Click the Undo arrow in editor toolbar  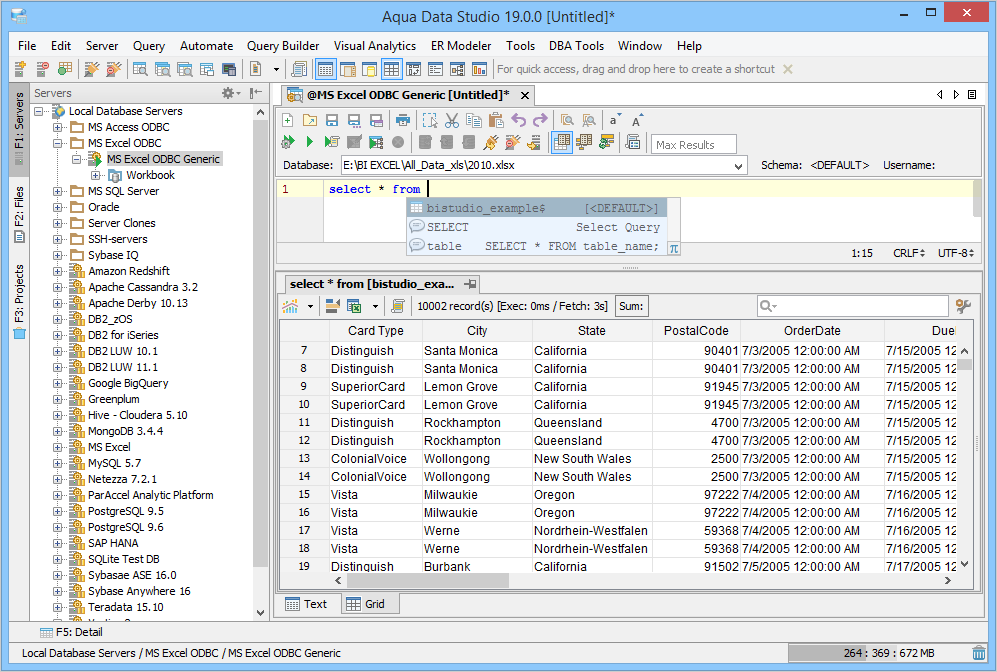(518, 120)
